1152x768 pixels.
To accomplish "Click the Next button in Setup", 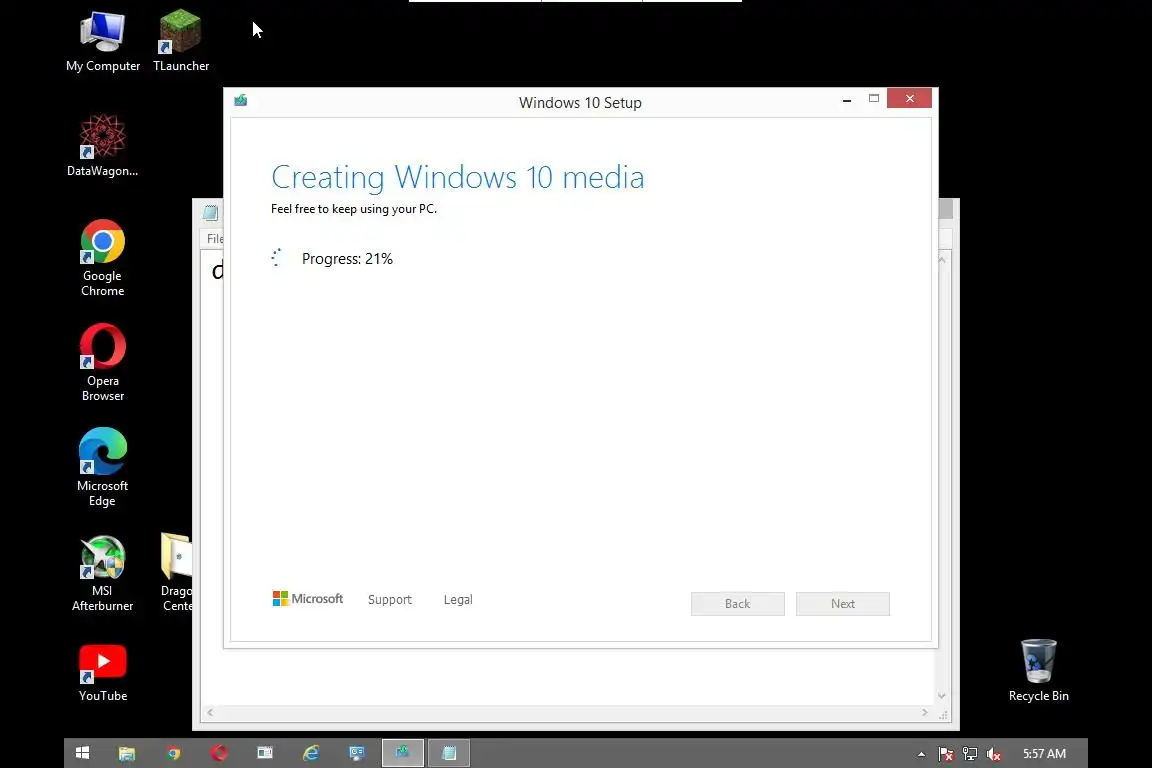I will click(843, 604).
